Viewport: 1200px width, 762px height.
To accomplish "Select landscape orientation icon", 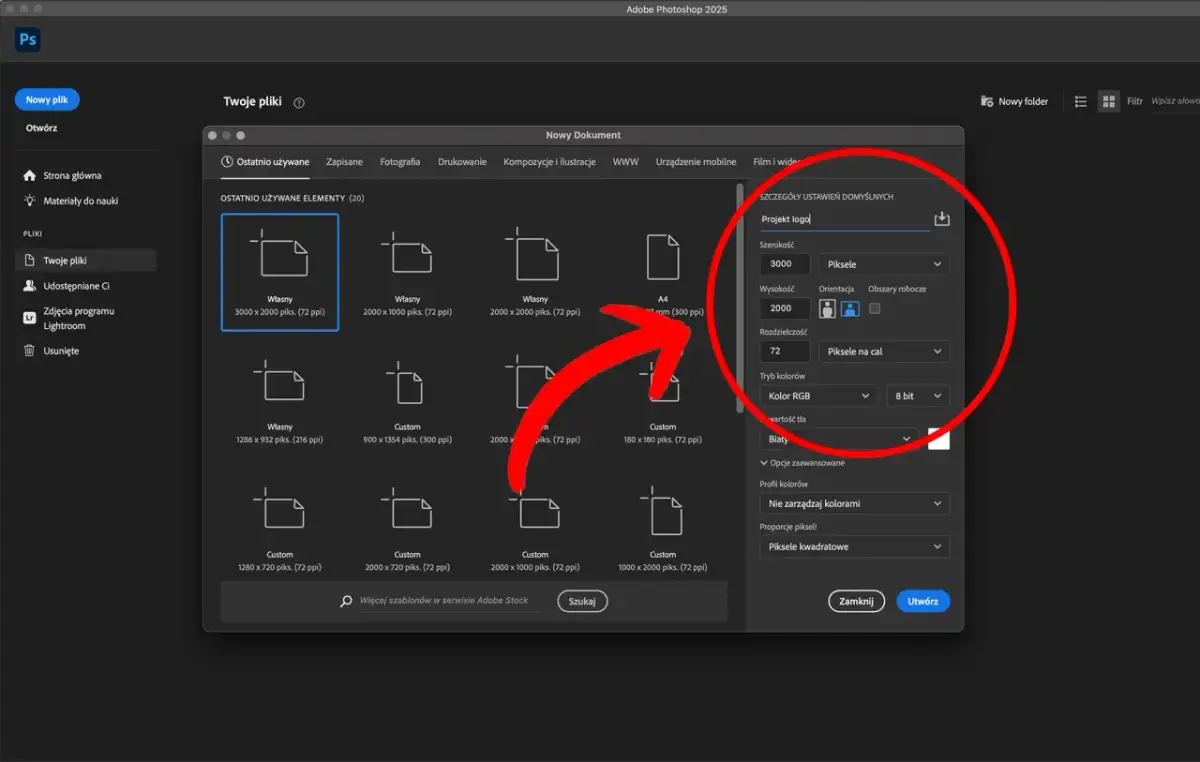I will (x=850, y=309).
